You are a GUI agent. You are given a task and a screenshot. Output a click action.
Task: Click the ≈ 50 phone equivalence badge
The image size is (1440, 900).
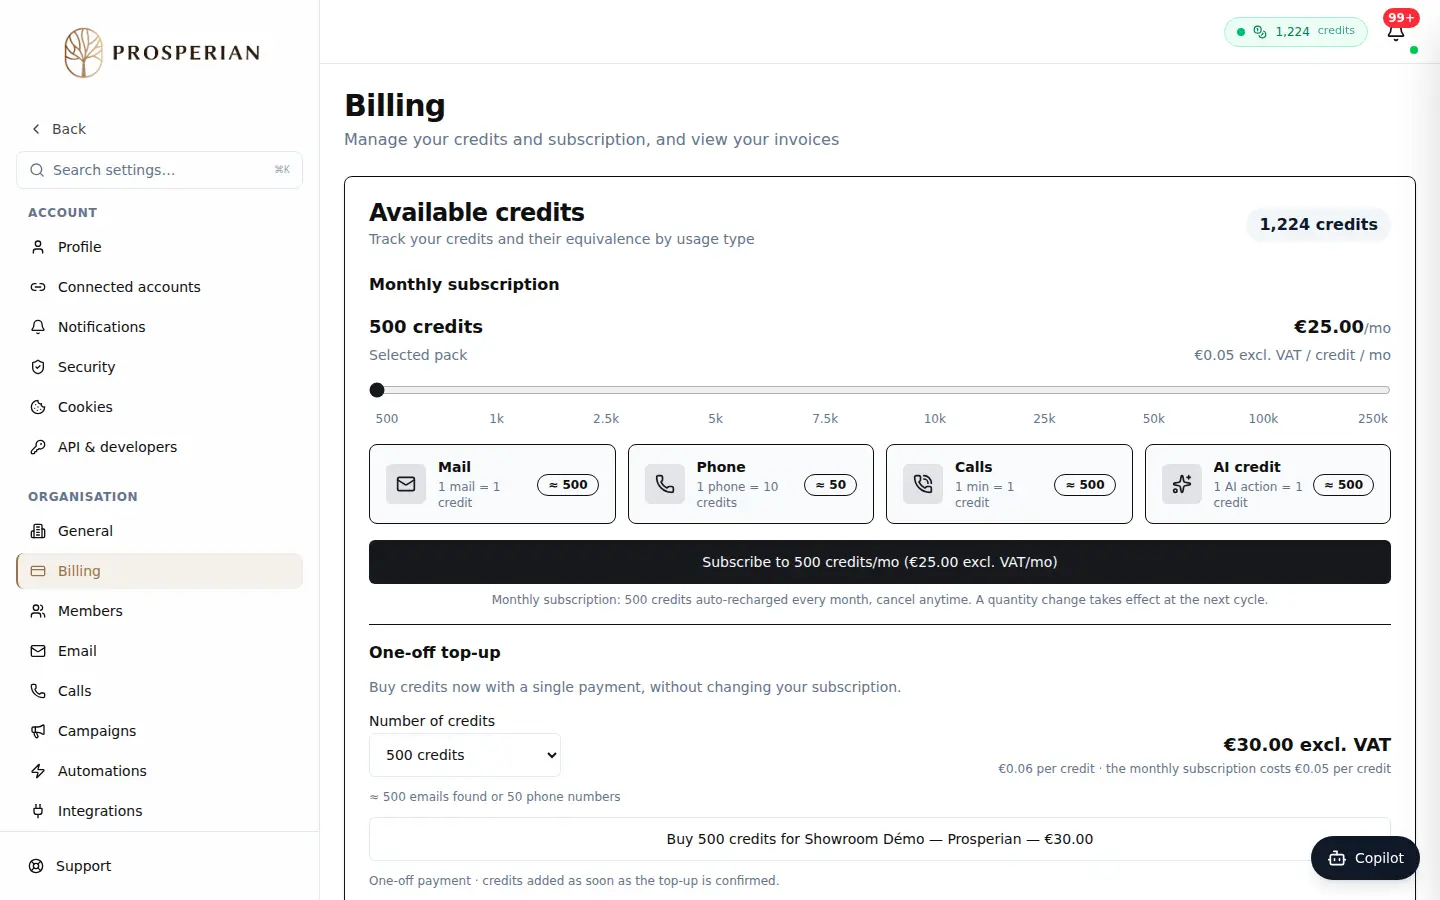(x=830, y=485)
